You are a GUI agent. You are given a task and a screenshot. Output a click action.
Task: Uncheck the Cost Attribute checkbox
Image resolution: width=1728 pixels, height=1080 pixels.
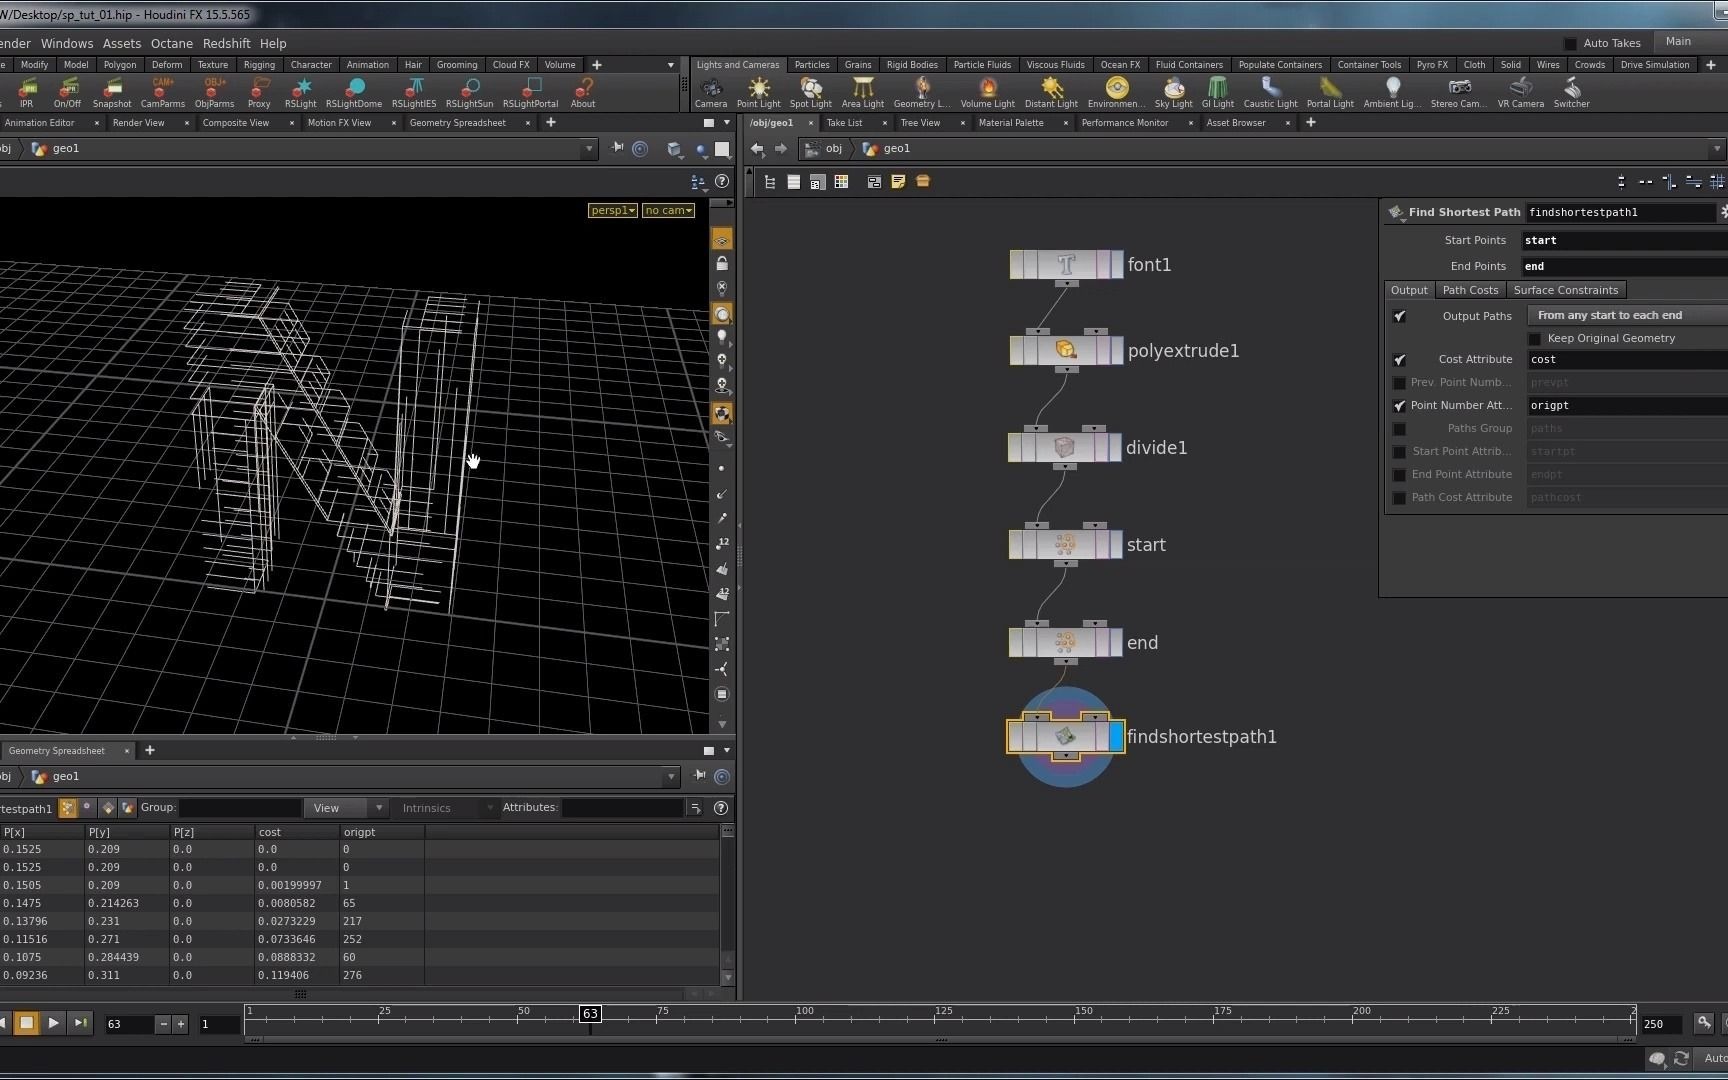click(1400, 360)
